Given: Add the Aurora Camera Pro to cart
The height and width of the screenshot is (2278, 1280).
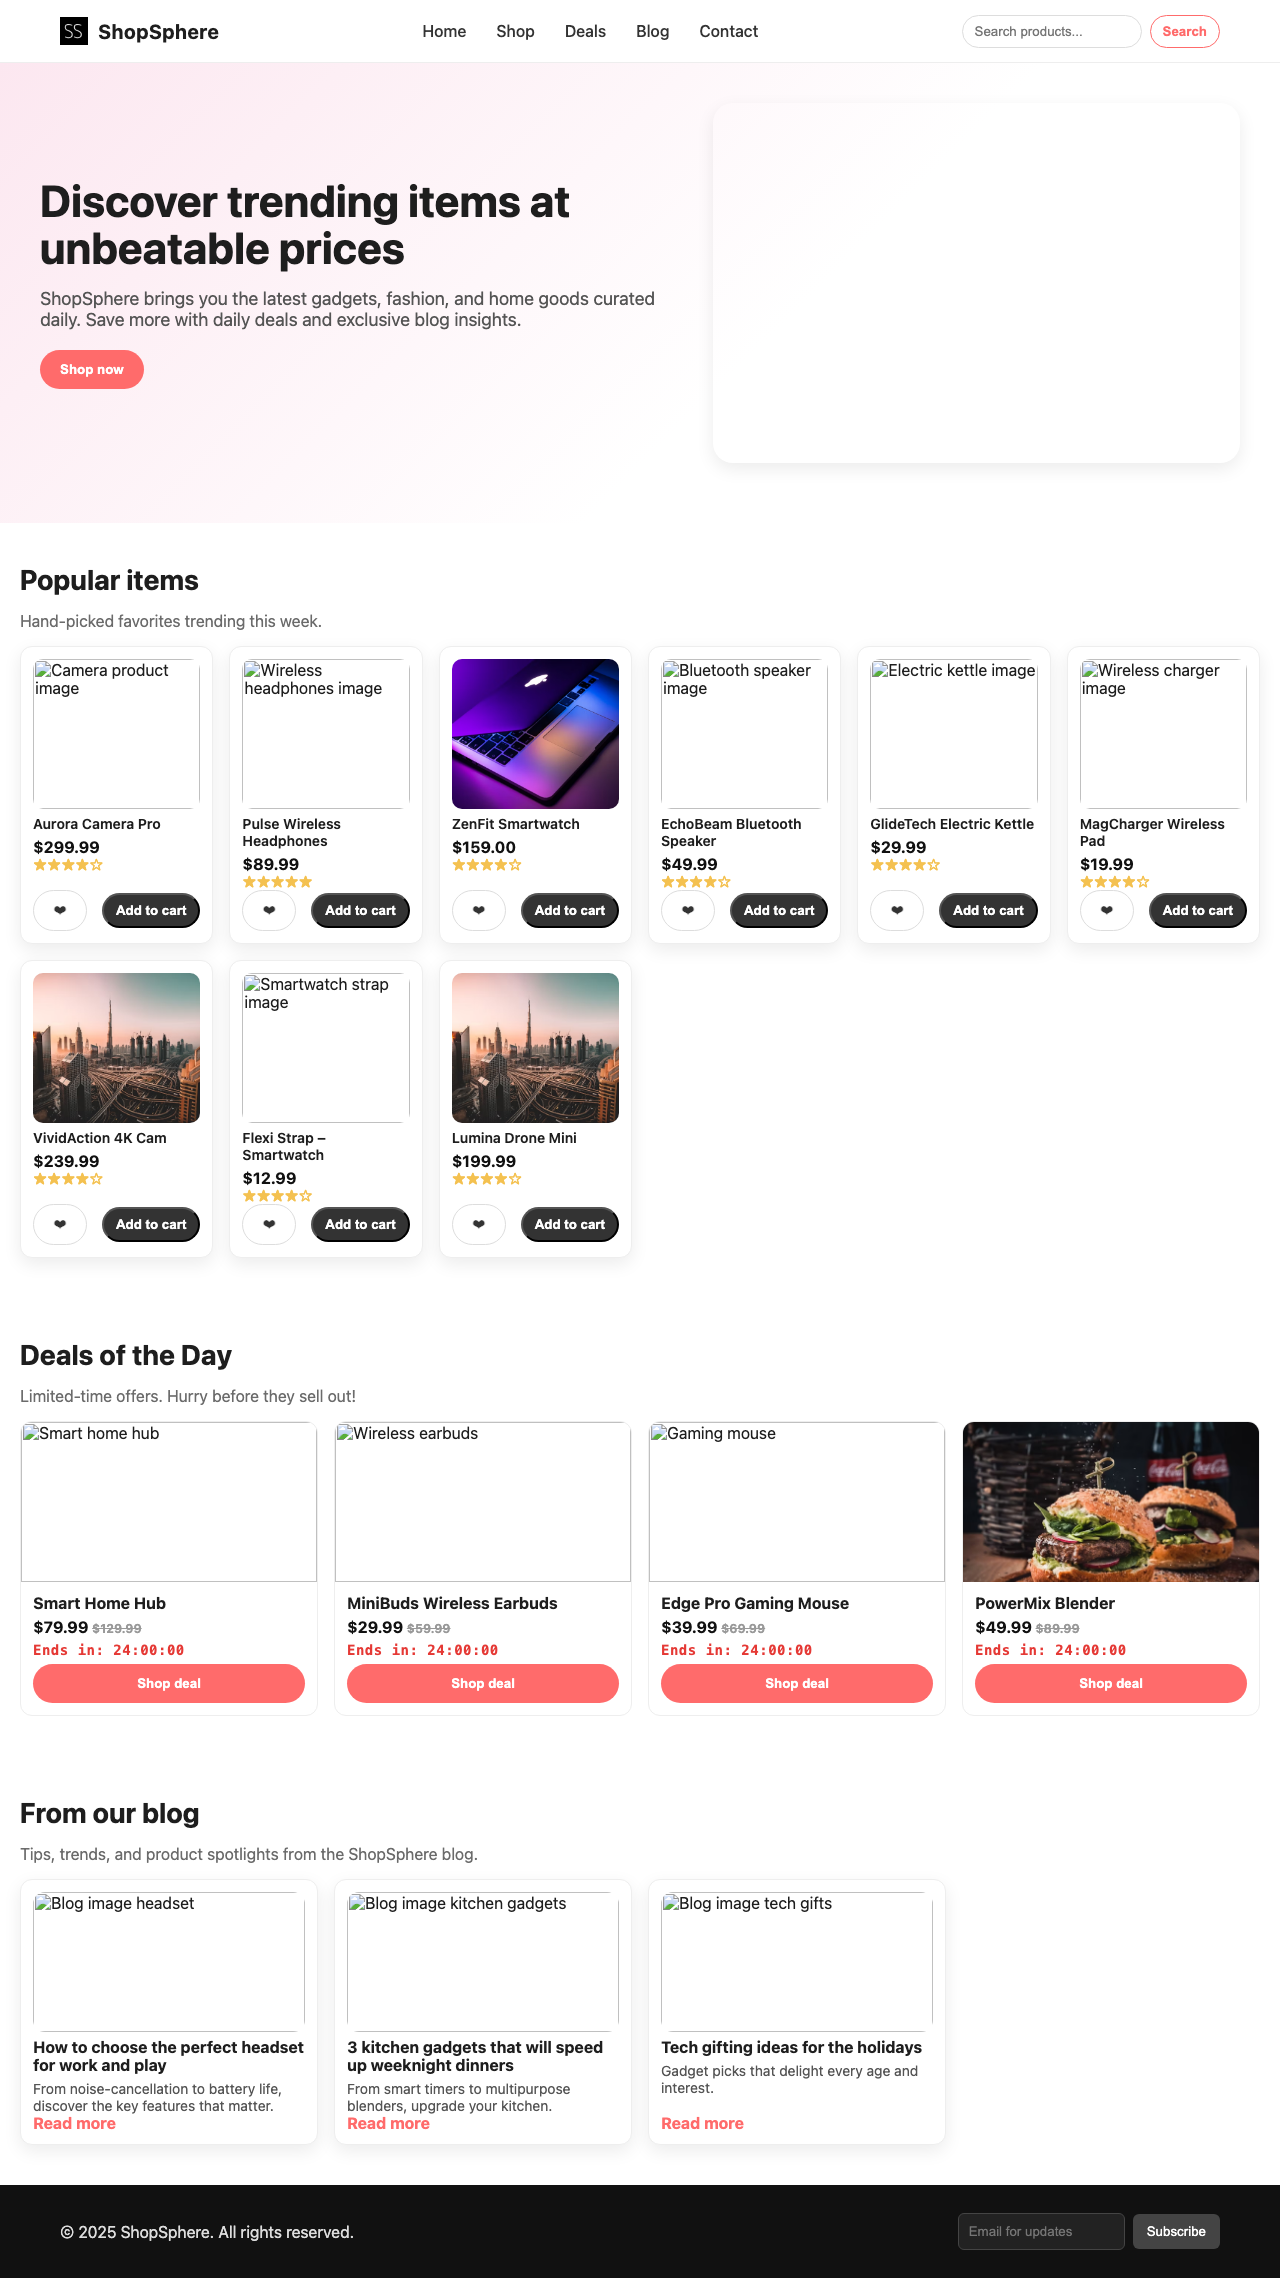Looking at the screenshot, I should (x=150, y=910).
